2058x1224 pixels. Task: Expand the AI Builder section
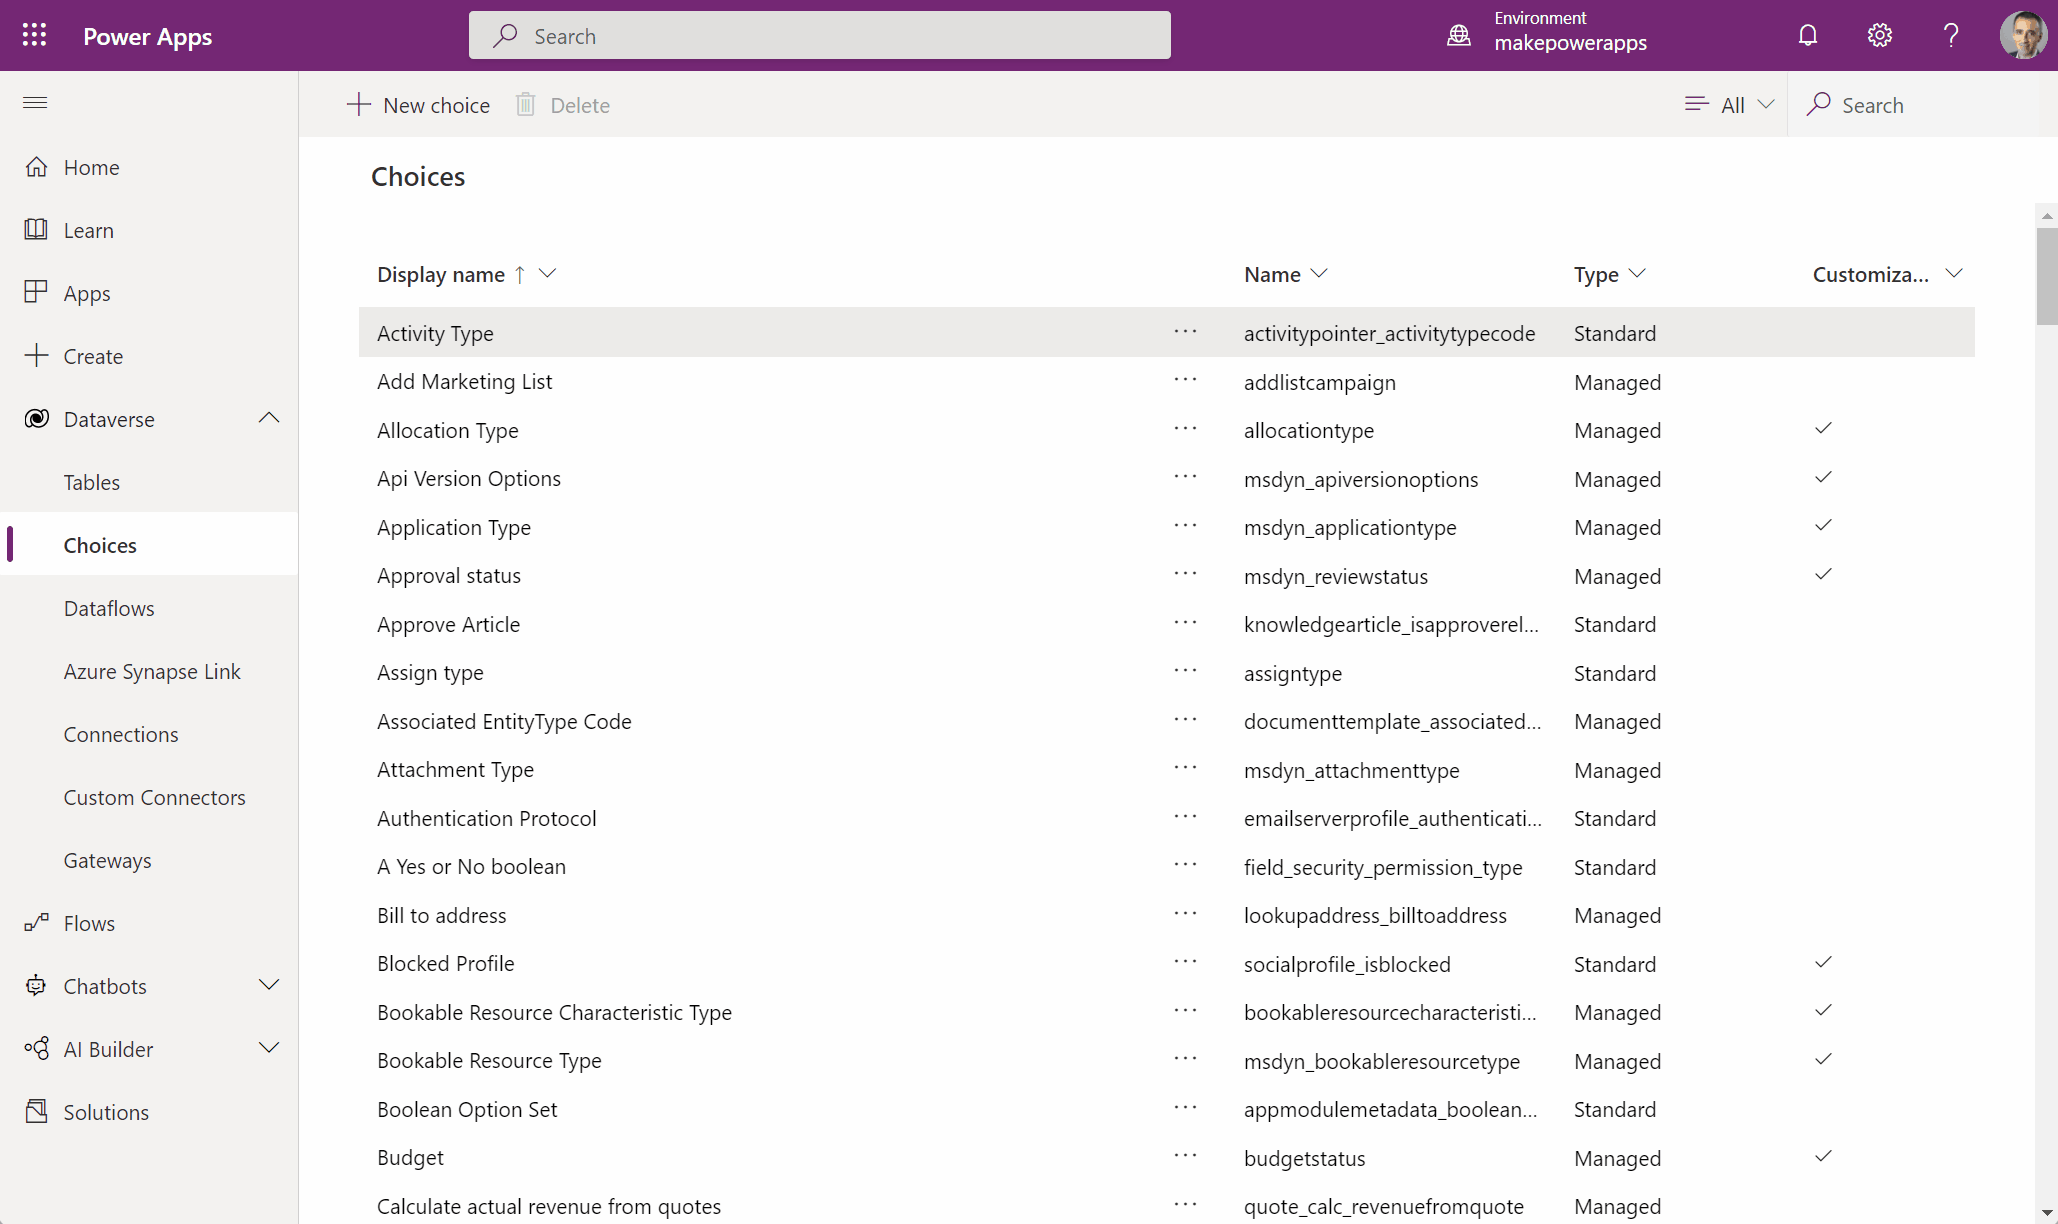pos(268,1048)
